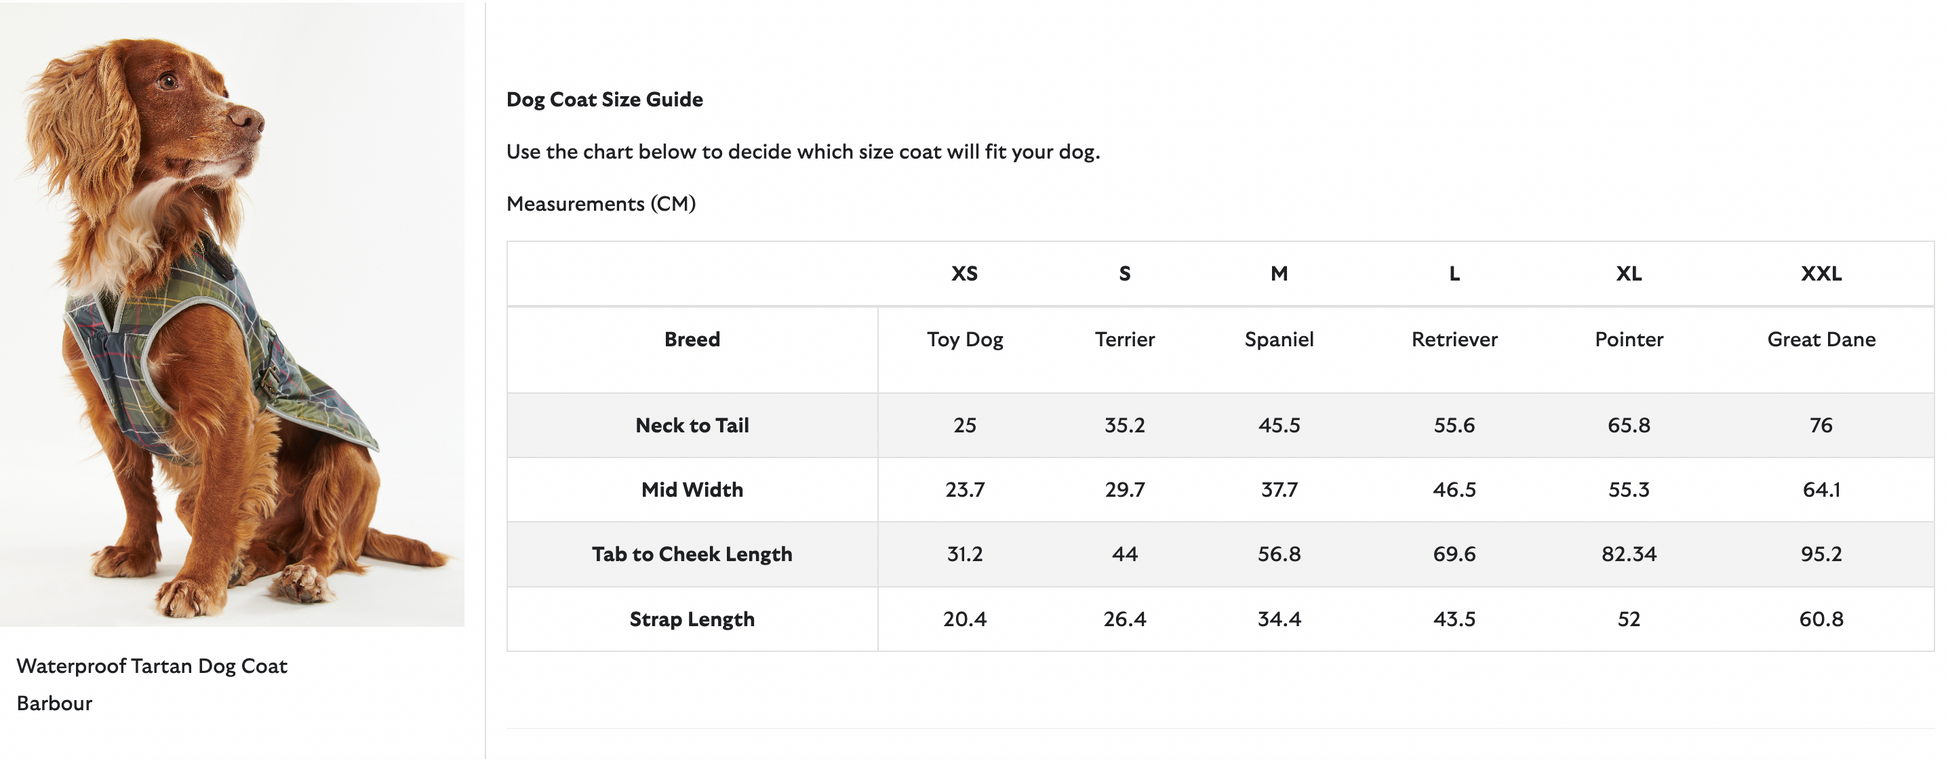Click the spaniel dog coat product image
Screen dimensions: 1946x759
(232, 314)
